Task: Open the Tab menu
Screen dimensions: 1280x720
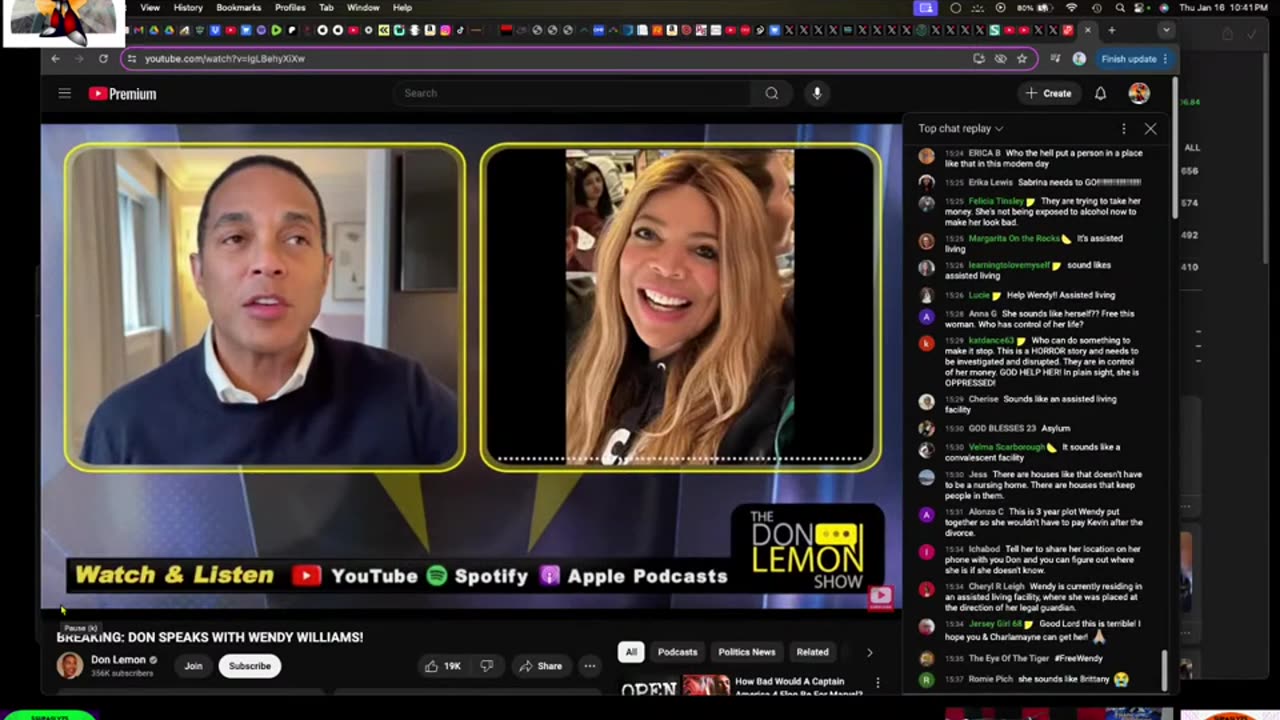Action: tap(326, 8)
